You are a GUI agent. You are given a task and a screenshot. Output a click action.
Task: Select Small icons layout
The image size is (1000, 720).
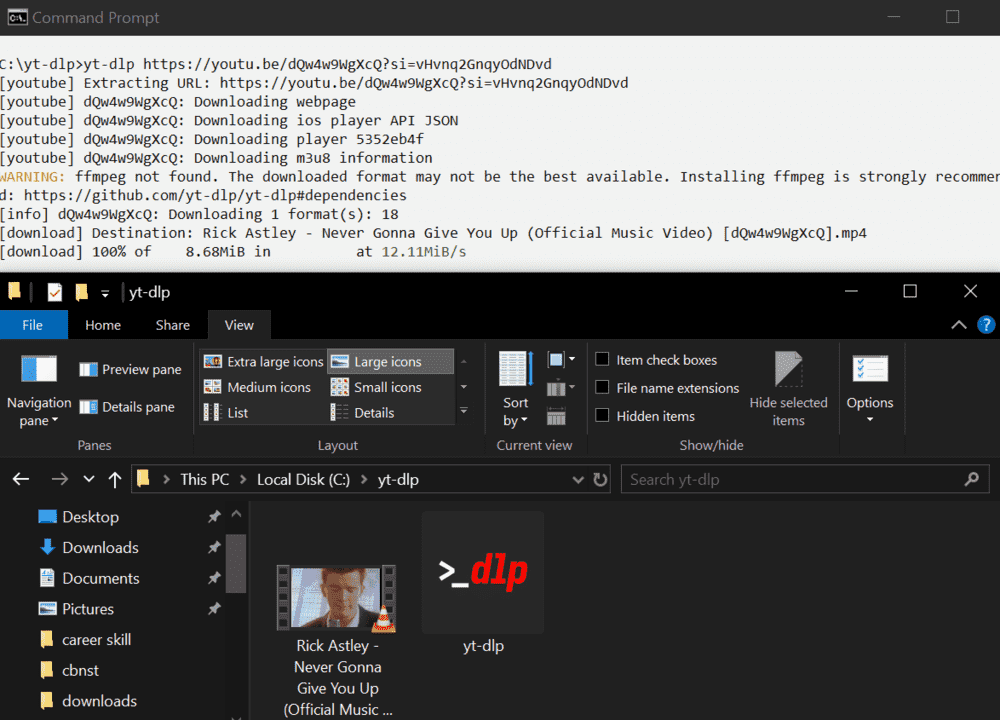click(376, 387)
